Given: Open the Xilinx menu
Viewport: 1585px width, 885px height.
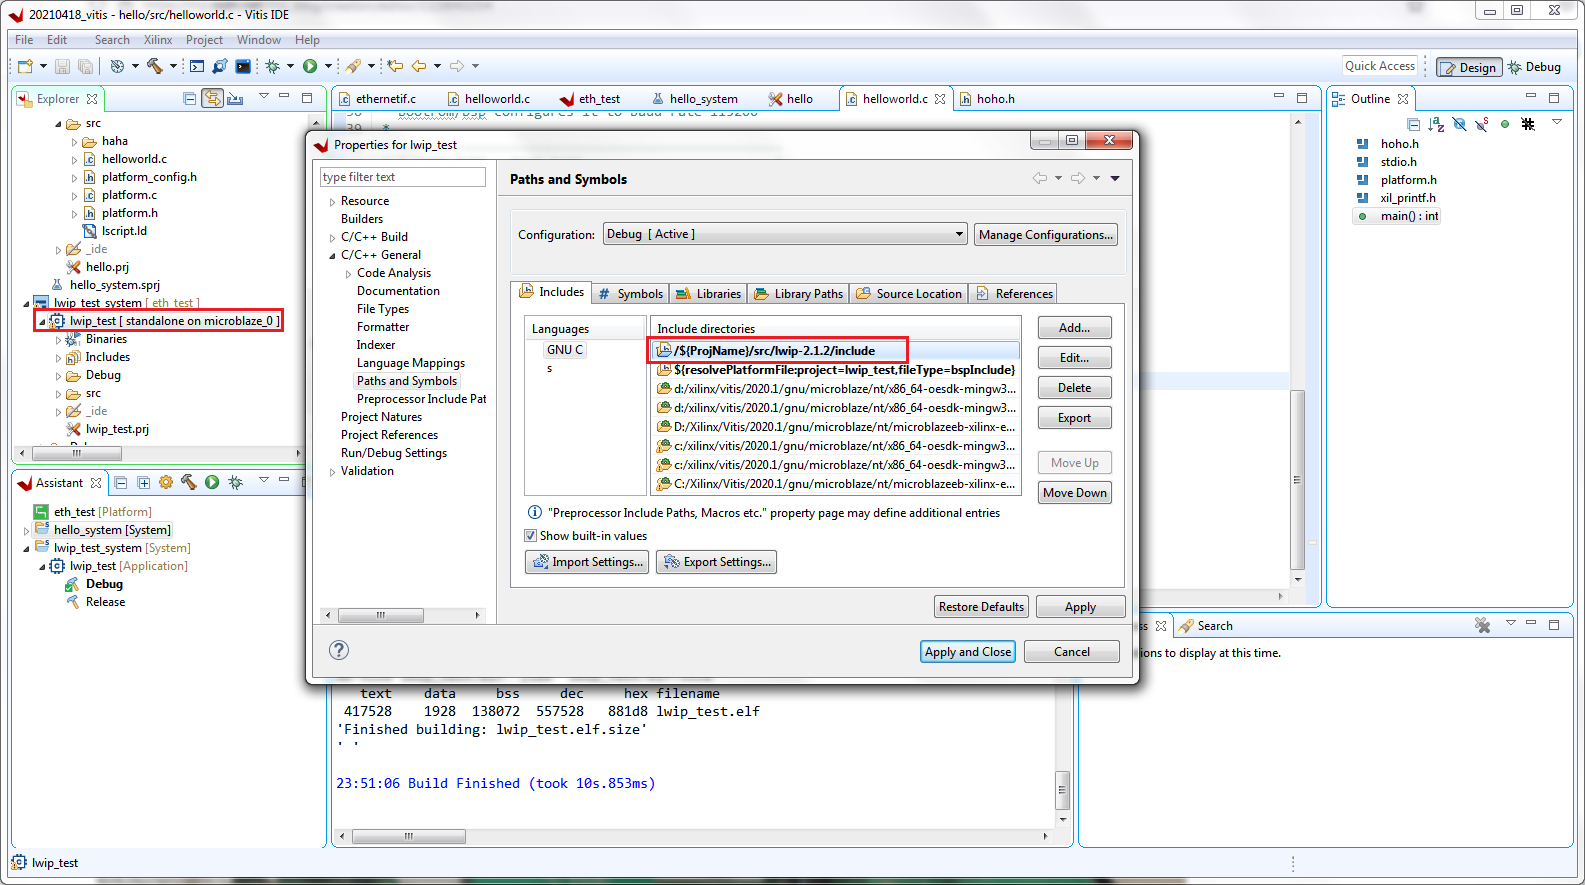Looking at the screenshot, I should [x=158, y=40].
